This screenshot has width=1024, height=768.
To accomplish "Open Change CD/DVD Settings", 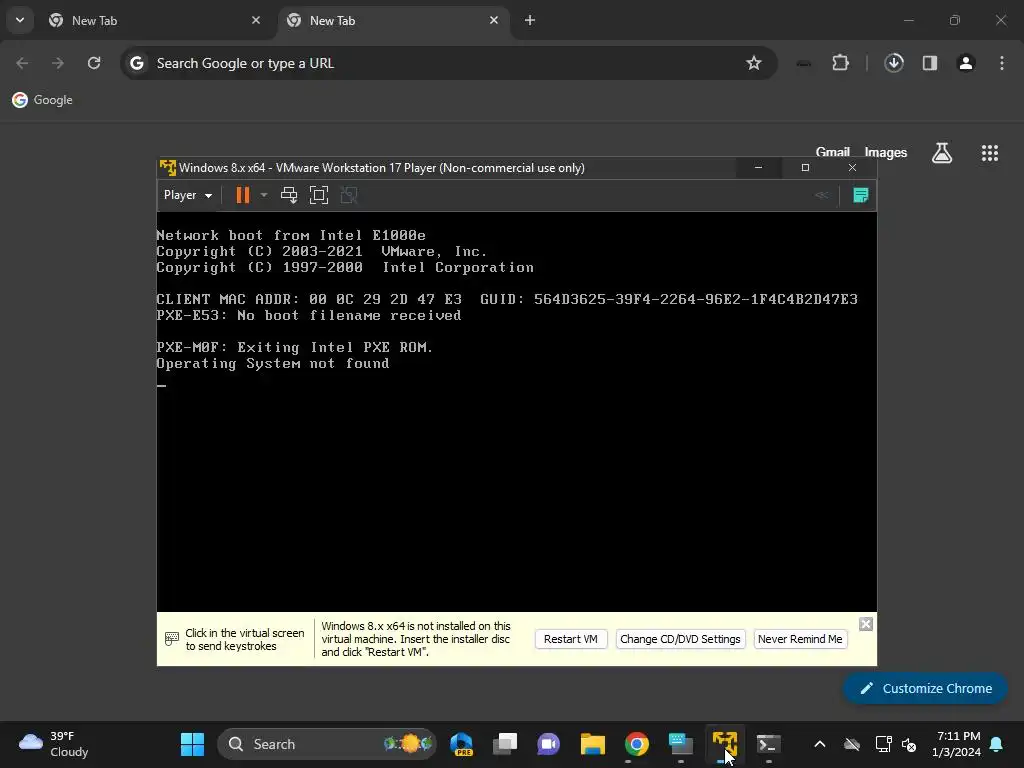I will click(x=680, y=639).
